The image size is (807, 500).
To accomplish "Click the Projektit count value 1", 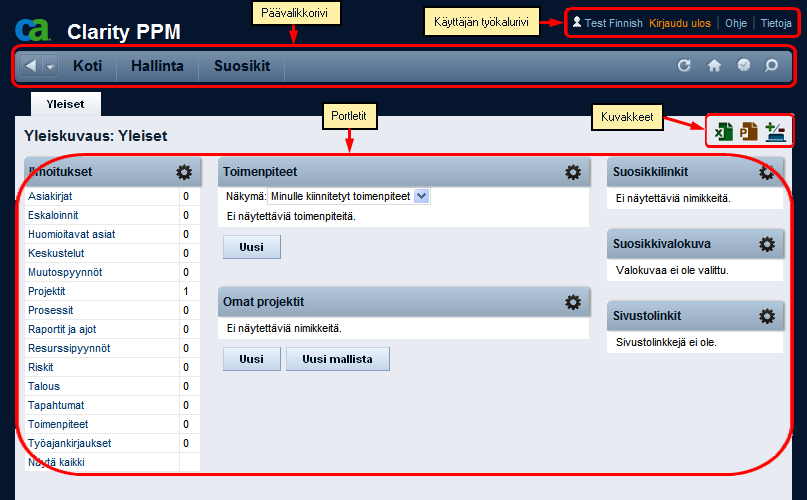I will [186, 291].
